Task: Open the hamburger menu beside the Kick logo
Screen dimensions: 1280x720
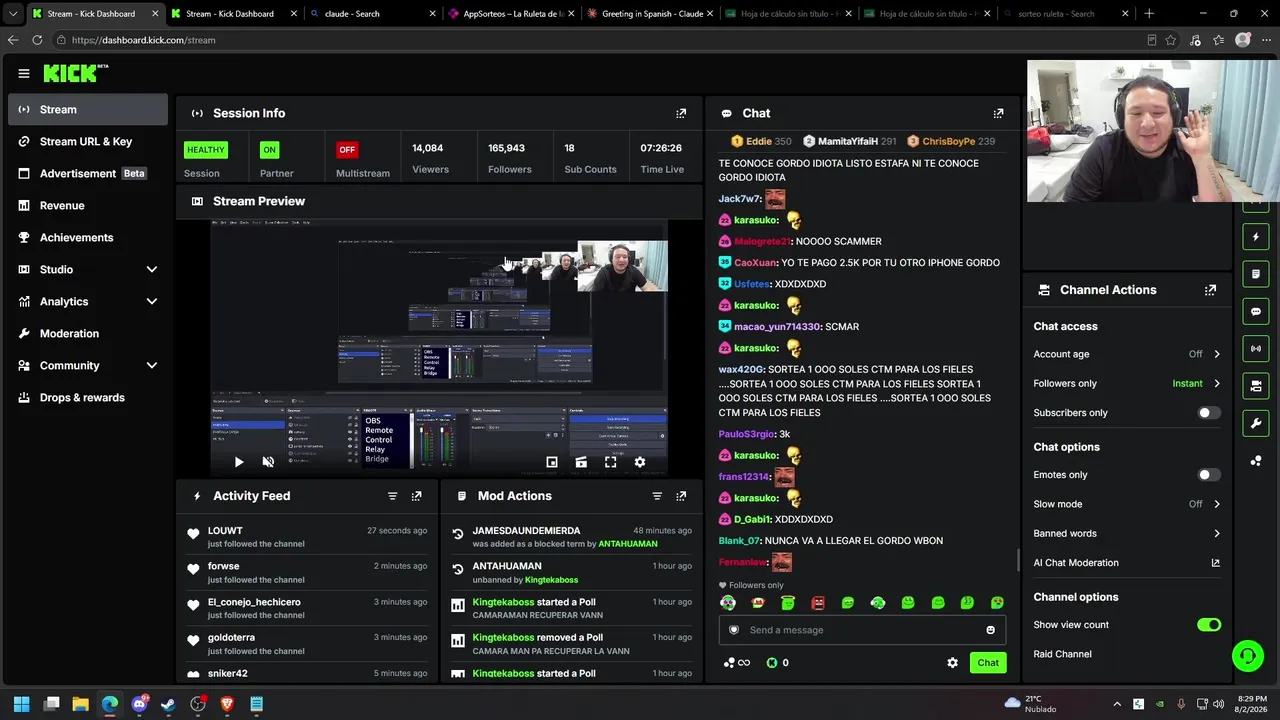Action: click(x=24, y=73)
